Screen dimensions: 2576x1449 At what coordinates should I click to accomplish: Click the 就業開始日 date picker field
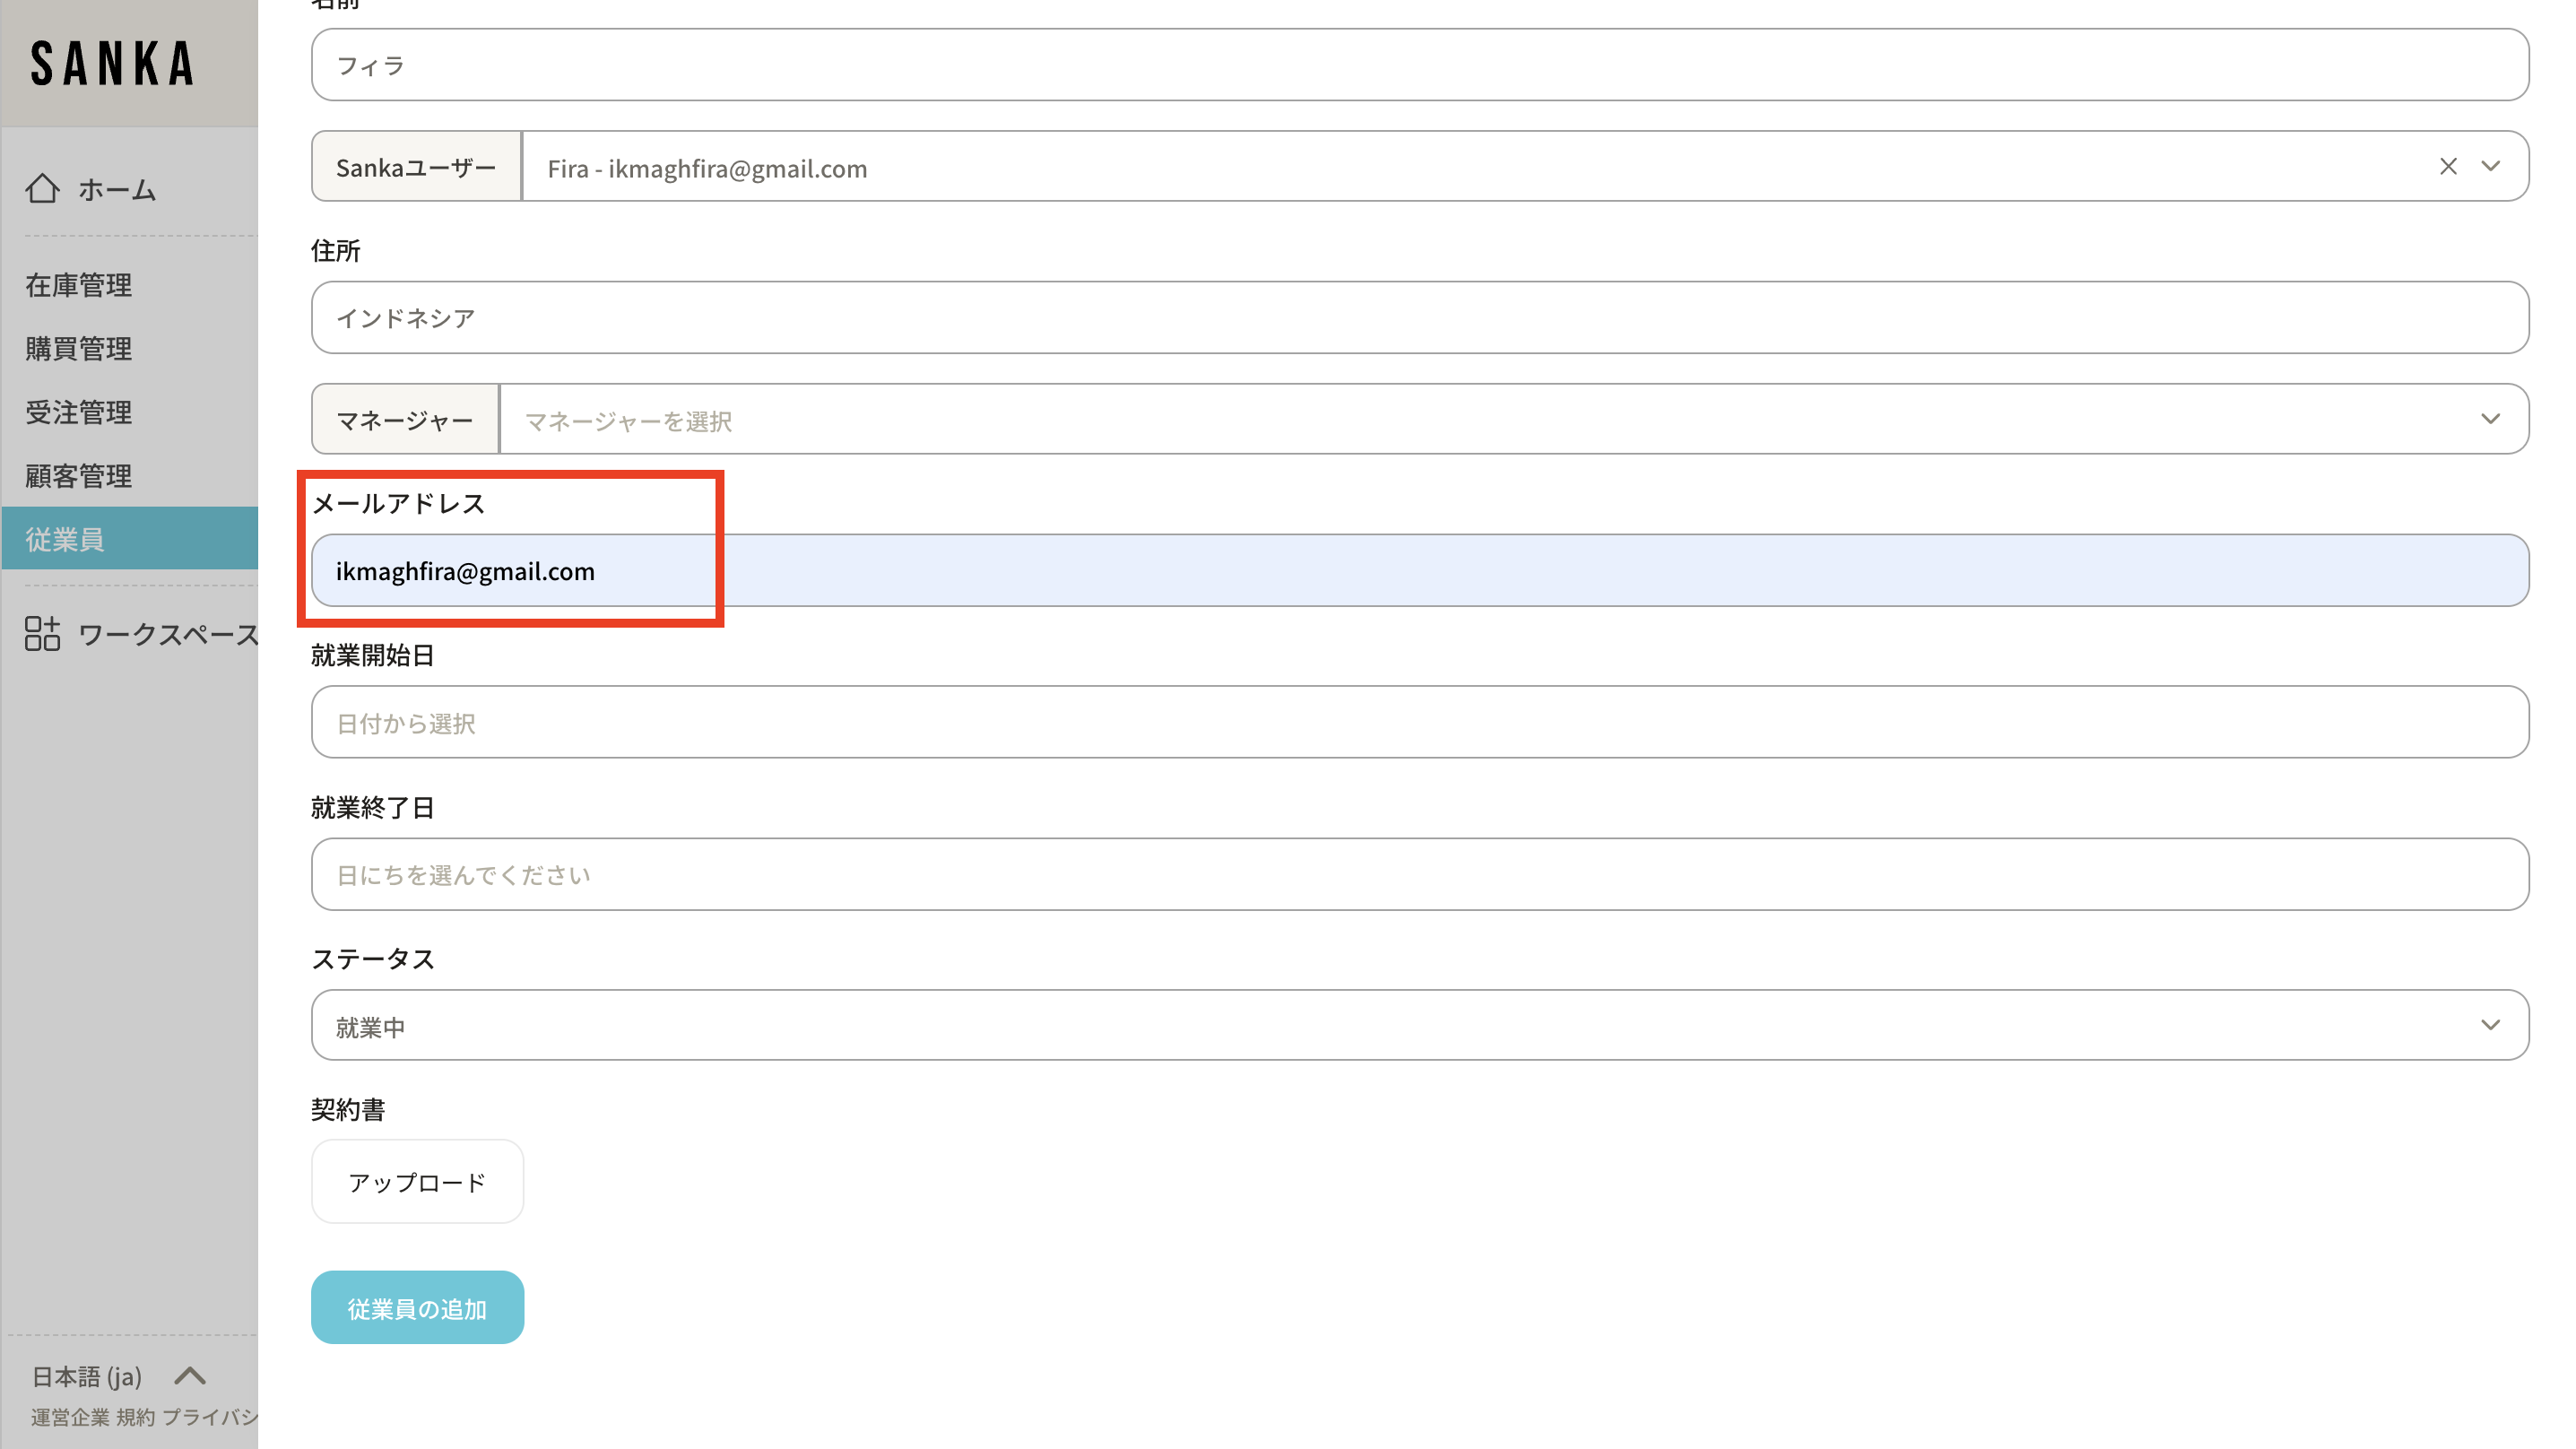pos(1419,723)
